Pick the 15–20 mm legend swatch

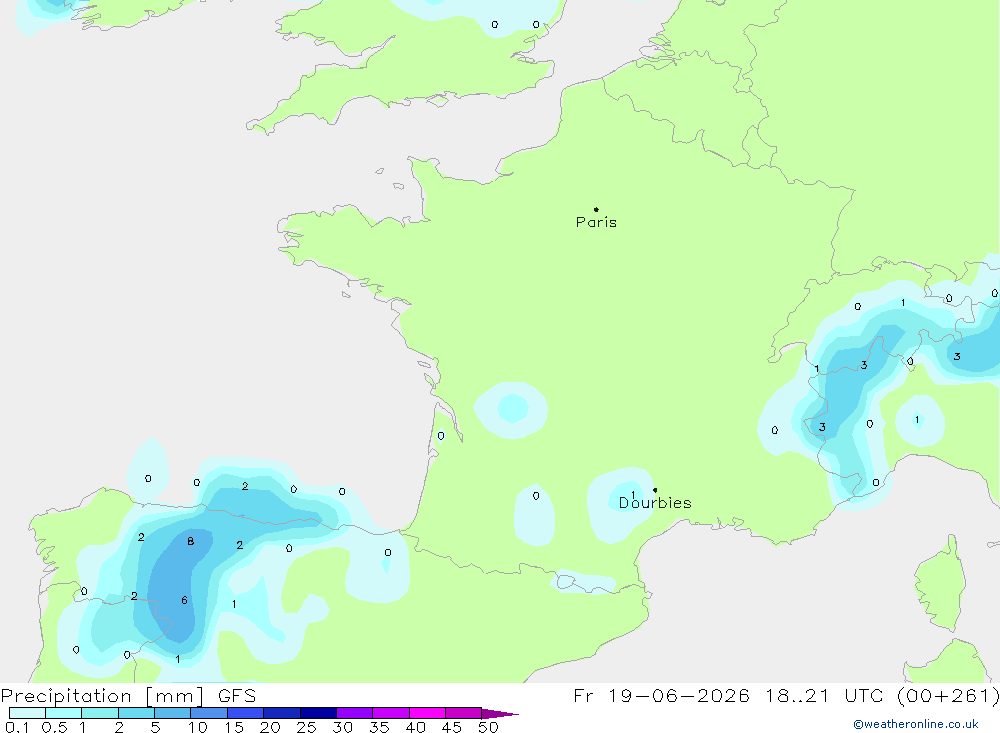[246, 713]
